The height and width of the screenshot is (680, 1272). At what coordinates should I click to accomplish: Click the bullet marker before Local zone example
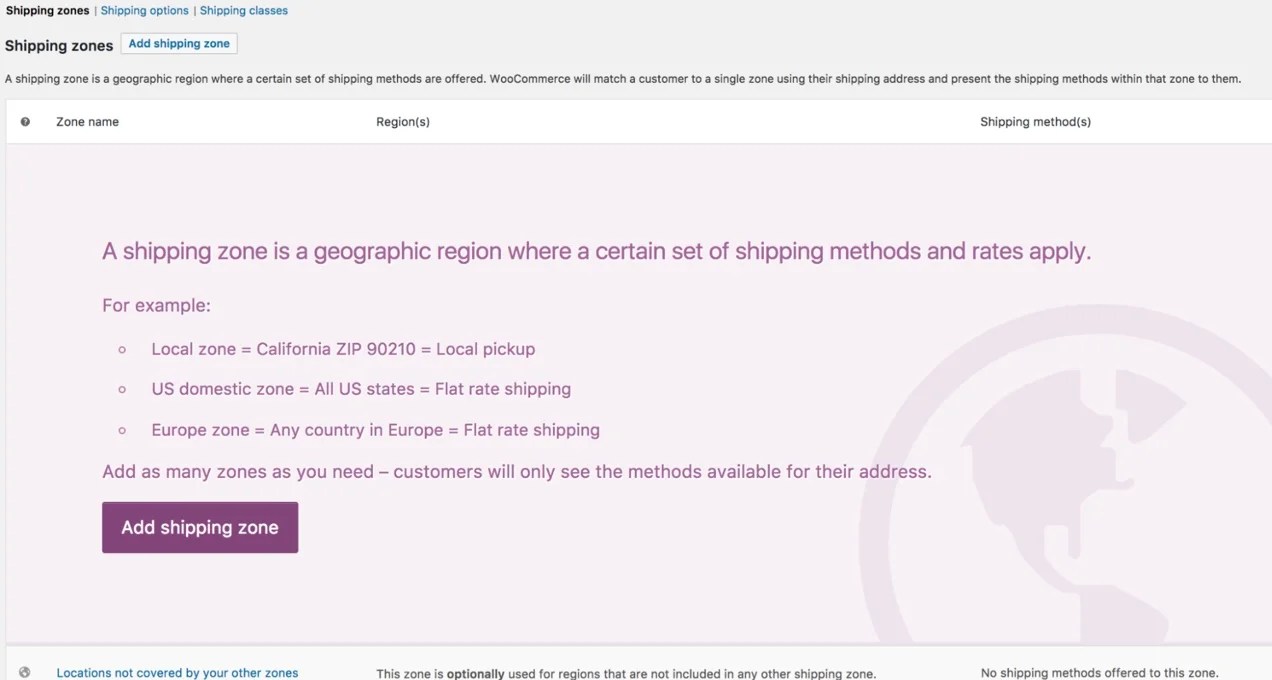[122, 349]
